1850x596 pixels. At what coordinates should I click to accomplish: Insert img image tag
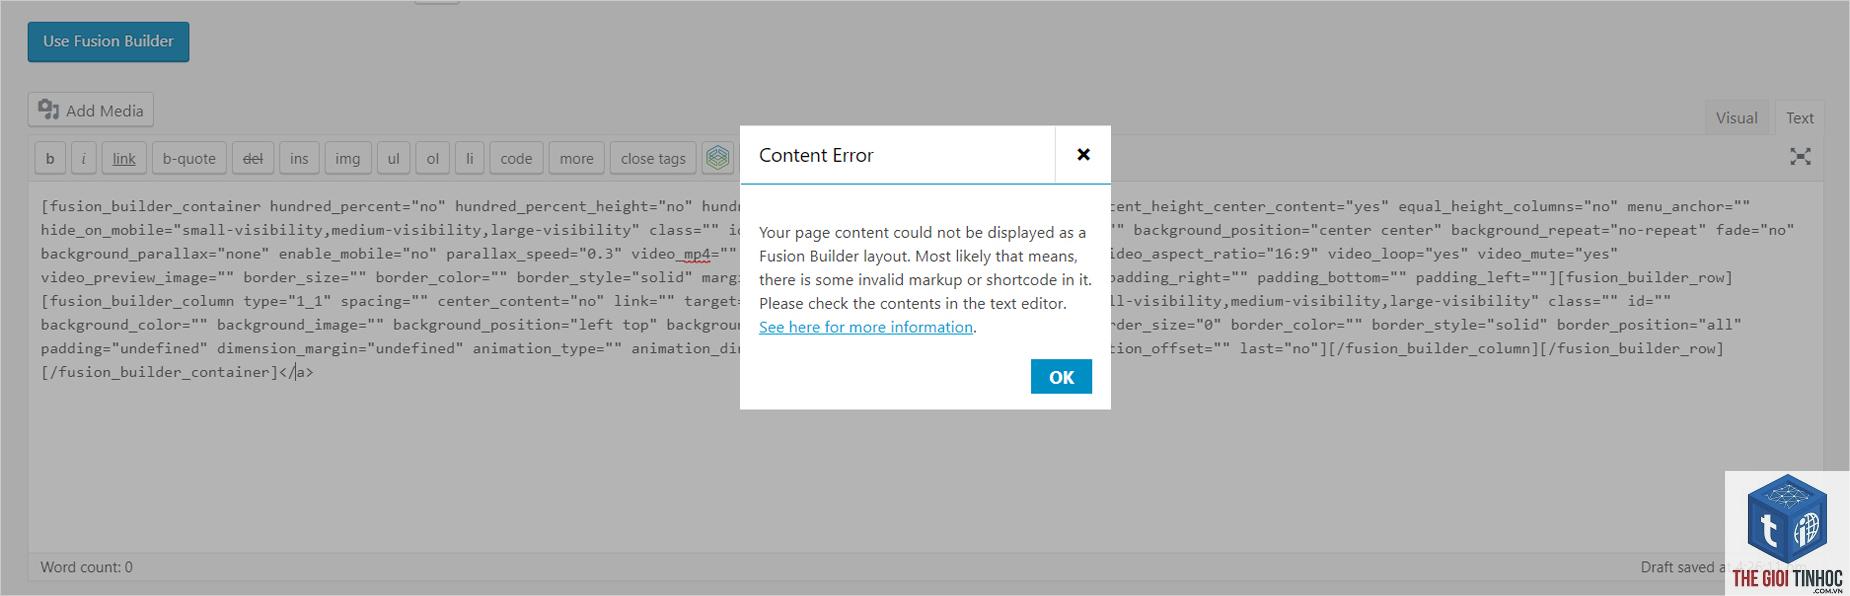(347, 158)
